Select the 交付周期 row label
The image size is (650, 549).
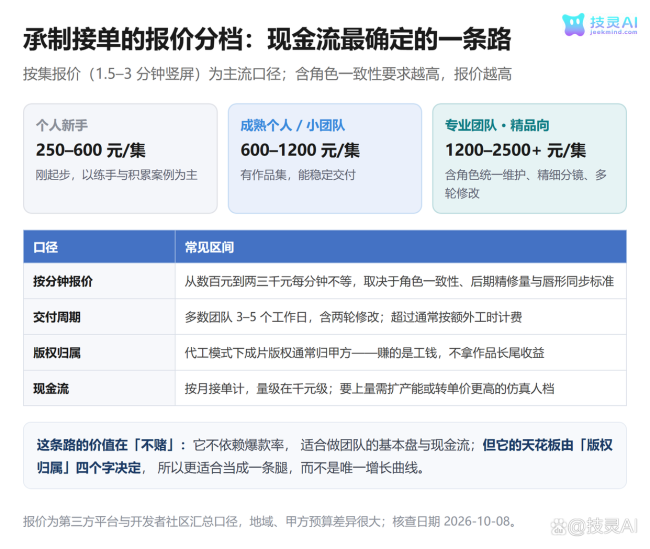click(x=57, y=317)
